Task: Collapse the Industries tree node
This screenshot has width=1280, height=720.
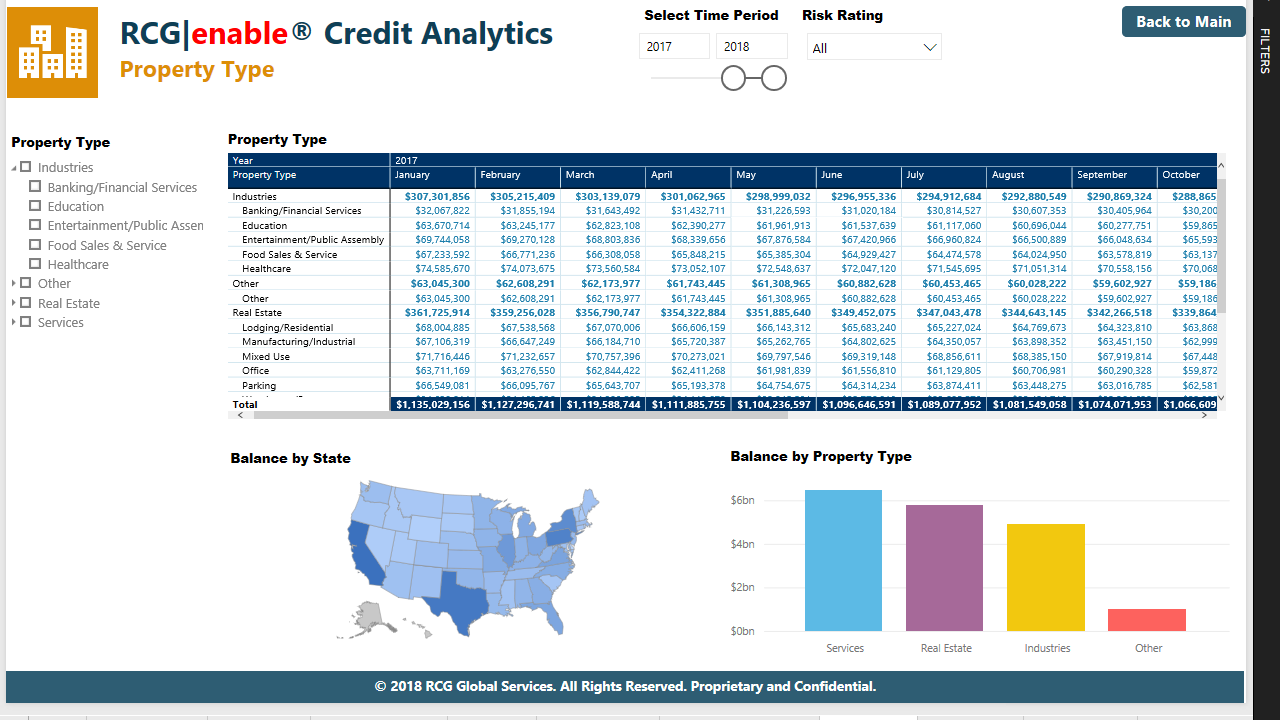Action: point(14,168)
